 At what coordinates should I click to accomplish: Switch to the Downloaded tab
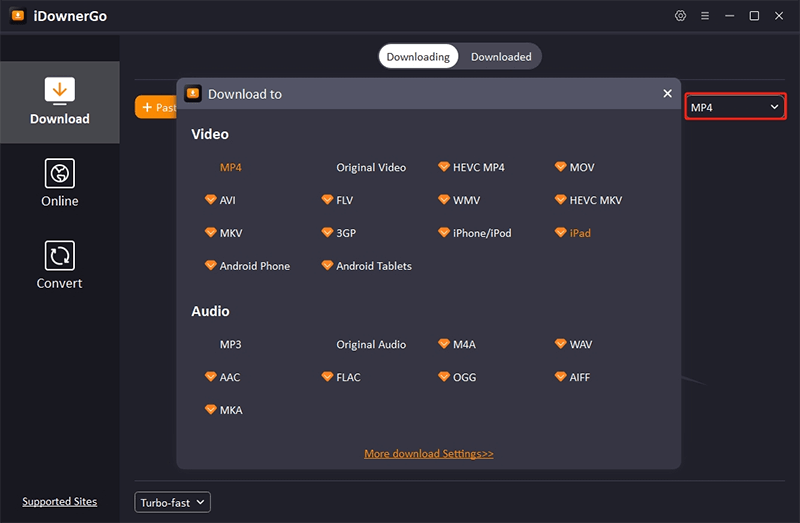tap(501, 57)
